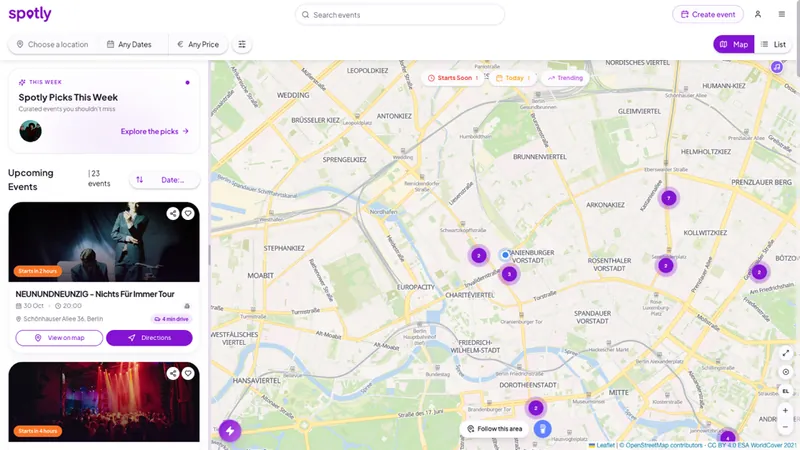Image resolution: width=800 pixels, height=450 pixels.
Task: Click the 4 min drive badge
Action: click(171, 319)
